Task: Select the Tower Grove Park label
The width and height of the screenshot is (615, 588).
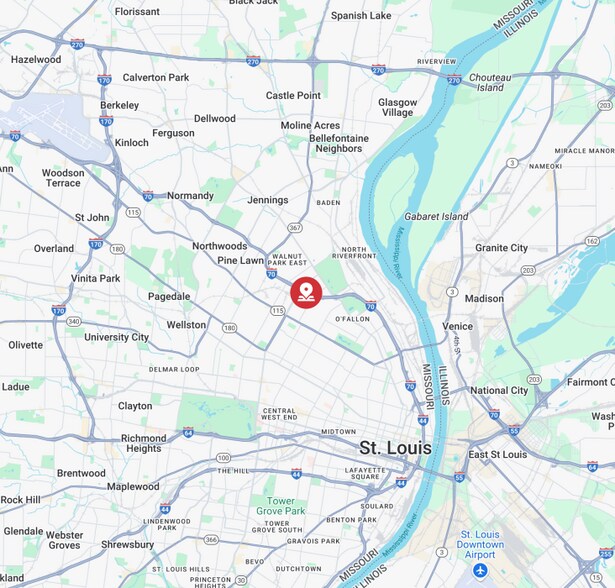Action: (281, 506)
